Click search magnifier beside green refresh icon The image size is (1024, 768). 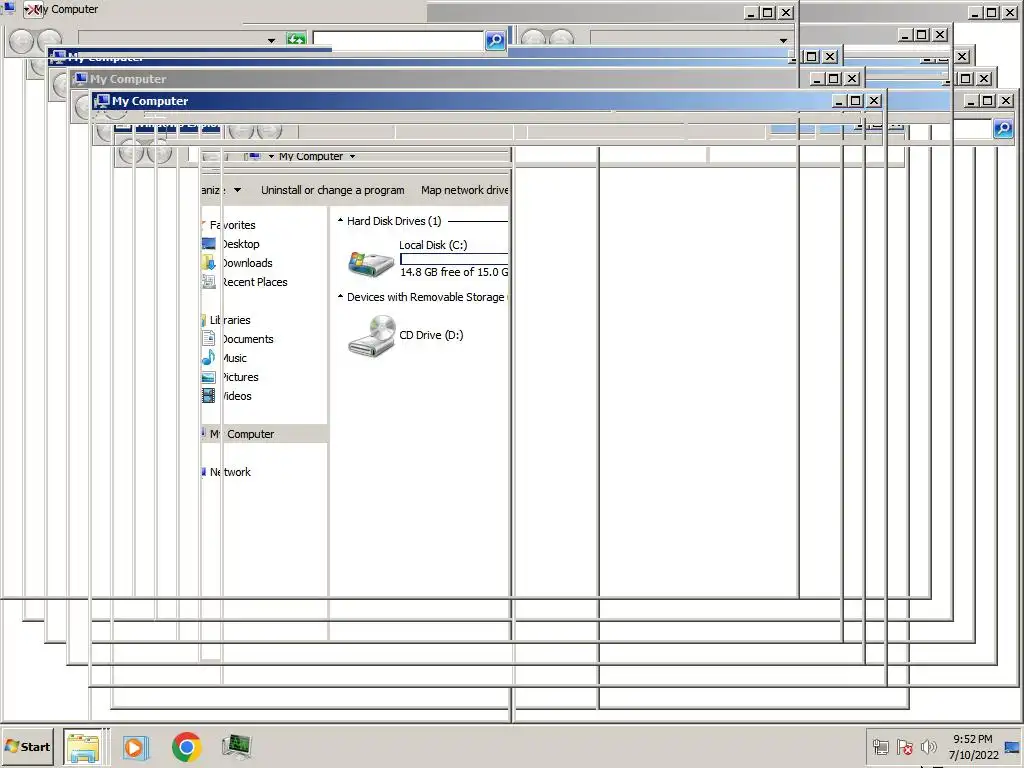click(496, 40)
